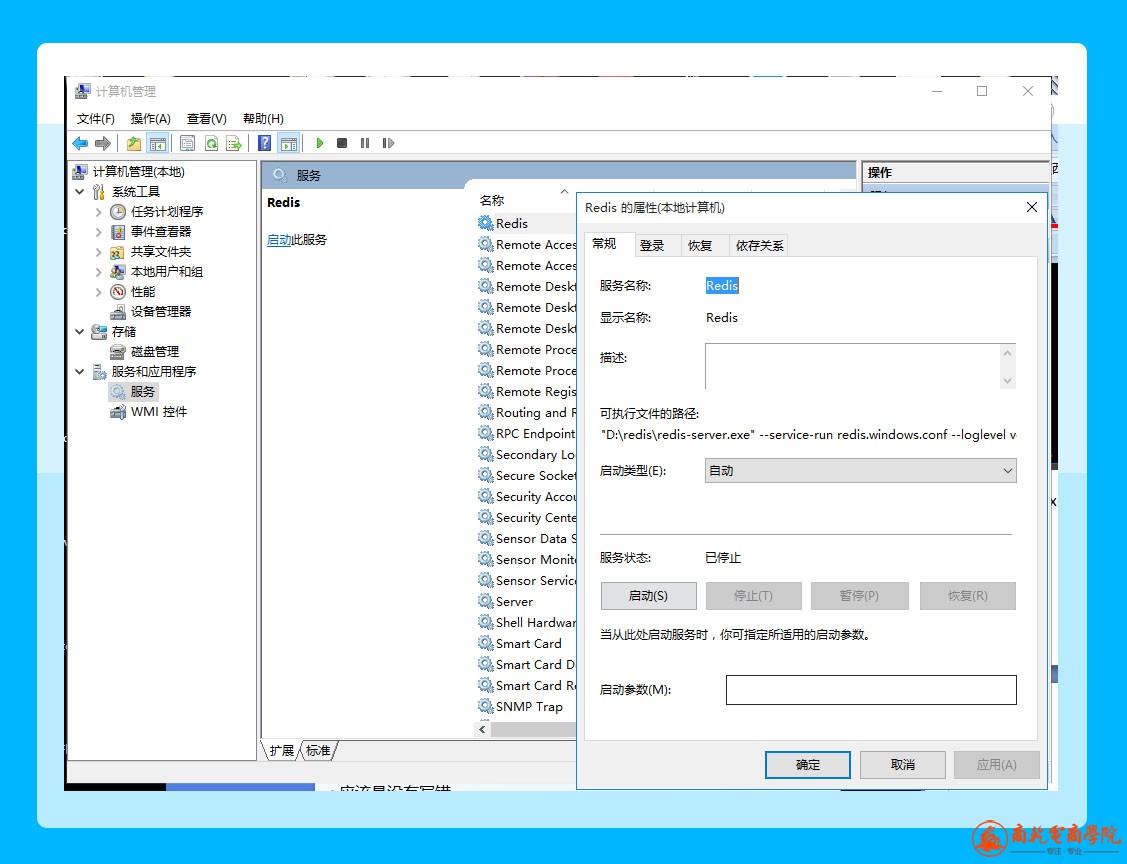Collapse the 系统工具 tree node
The width and height of the screenshot is (1127, 864).
[x=80, y=192]
